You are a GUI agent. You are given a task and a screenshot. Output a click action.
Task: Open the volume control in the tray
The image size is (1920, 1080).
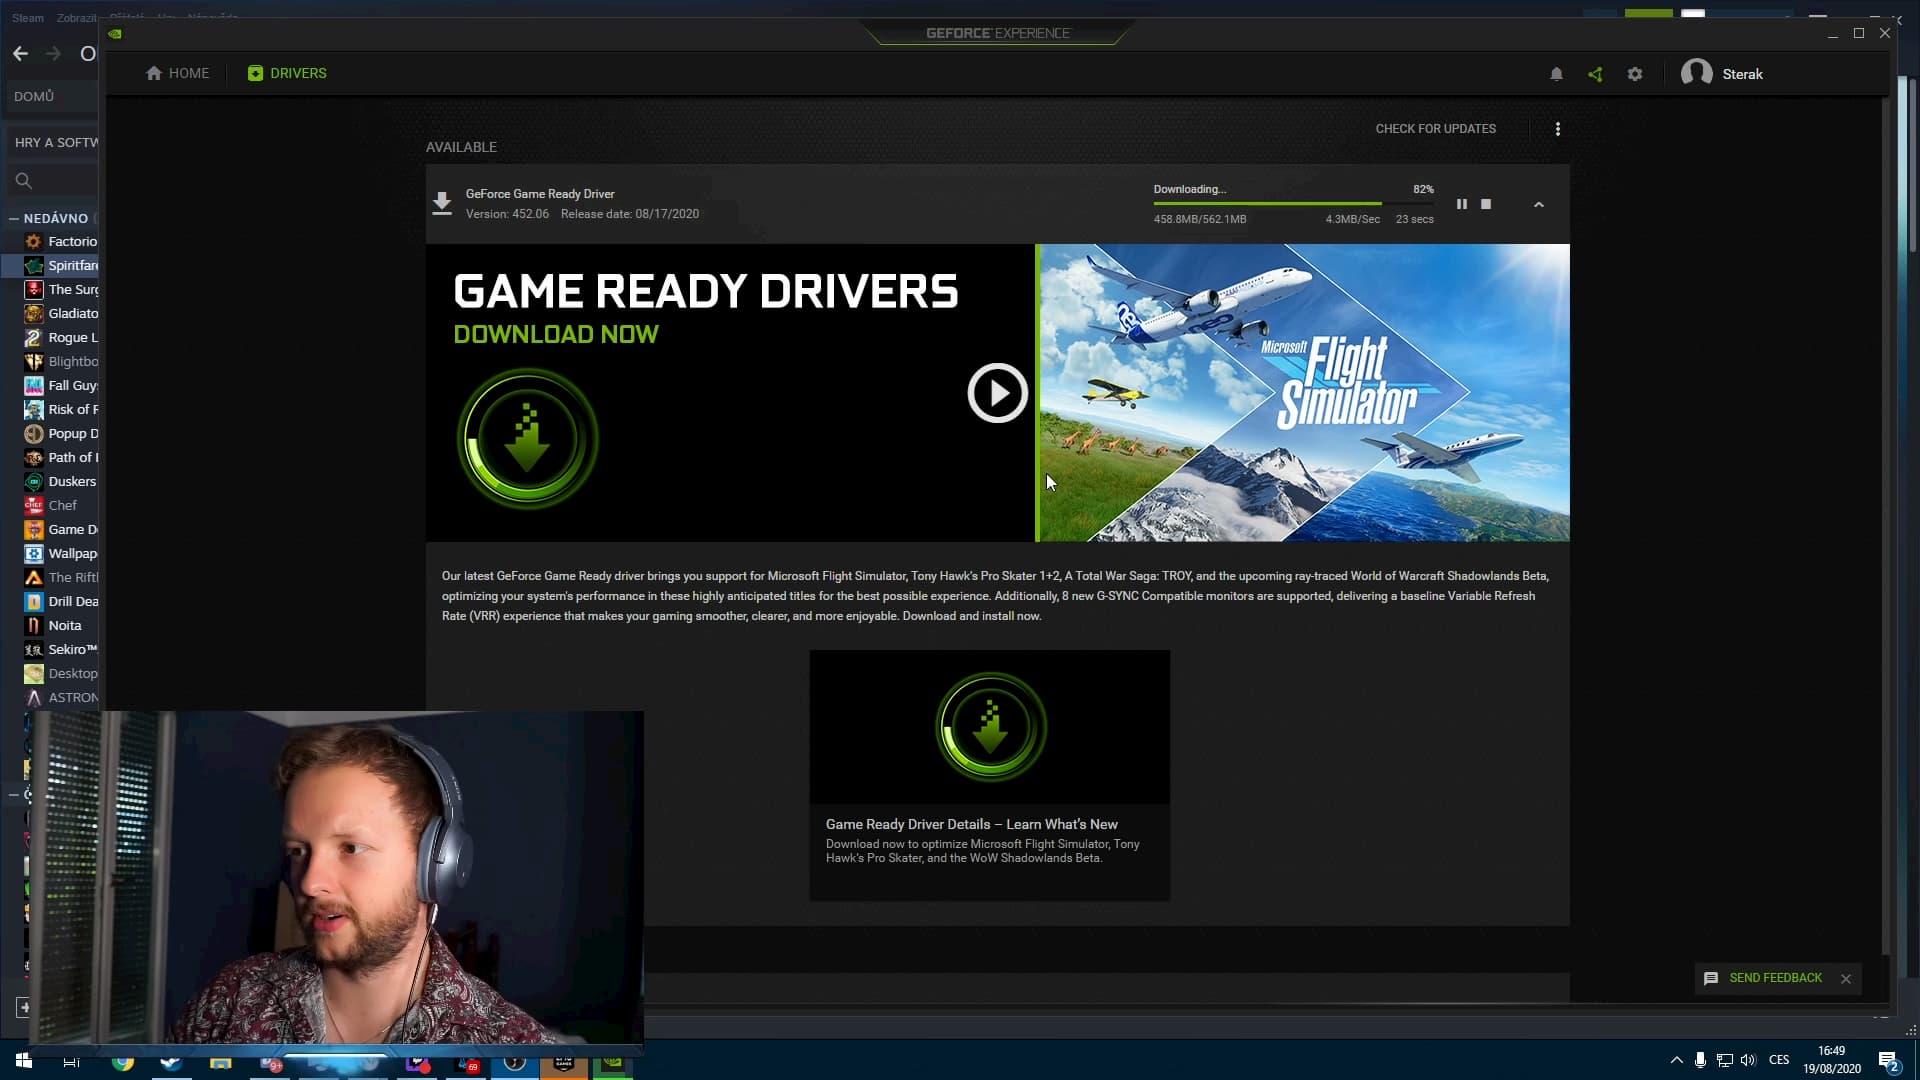pyautogui.click(x=1748, y=1060)
